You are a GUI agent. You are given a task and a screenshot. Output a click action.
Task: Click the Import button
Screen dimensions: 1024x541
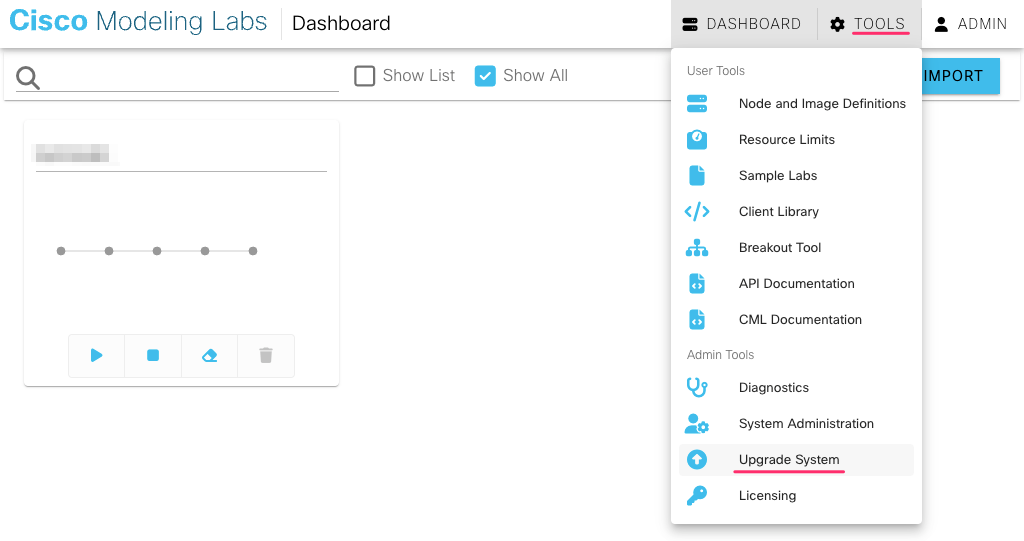click(961, 76)
